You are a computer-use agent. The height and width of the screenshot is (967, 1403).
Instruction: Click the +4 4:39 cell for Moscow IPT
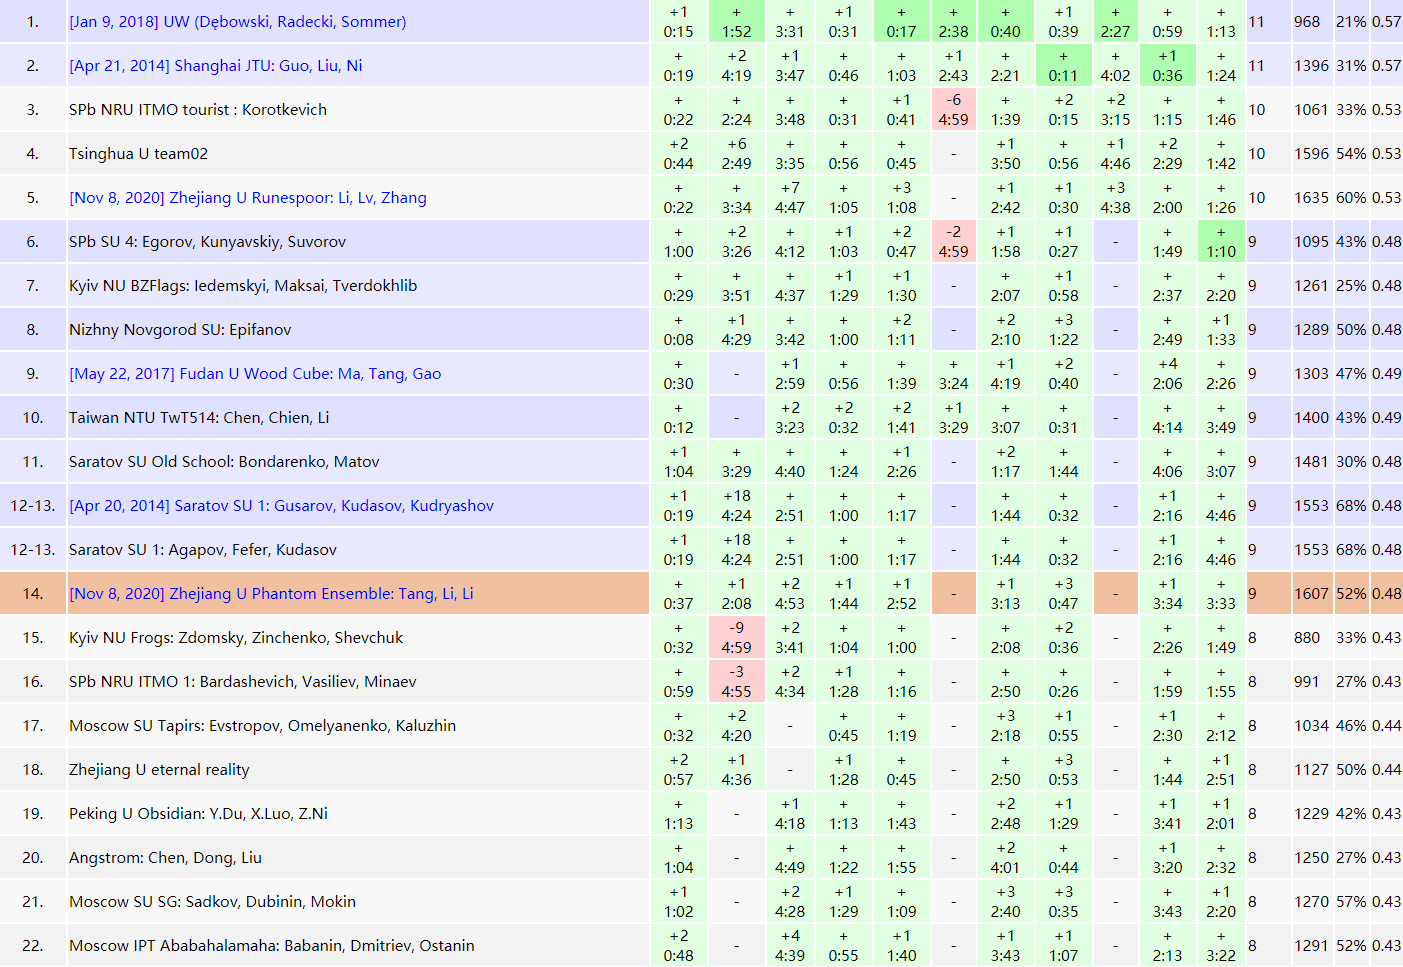[x=789, y=946]
